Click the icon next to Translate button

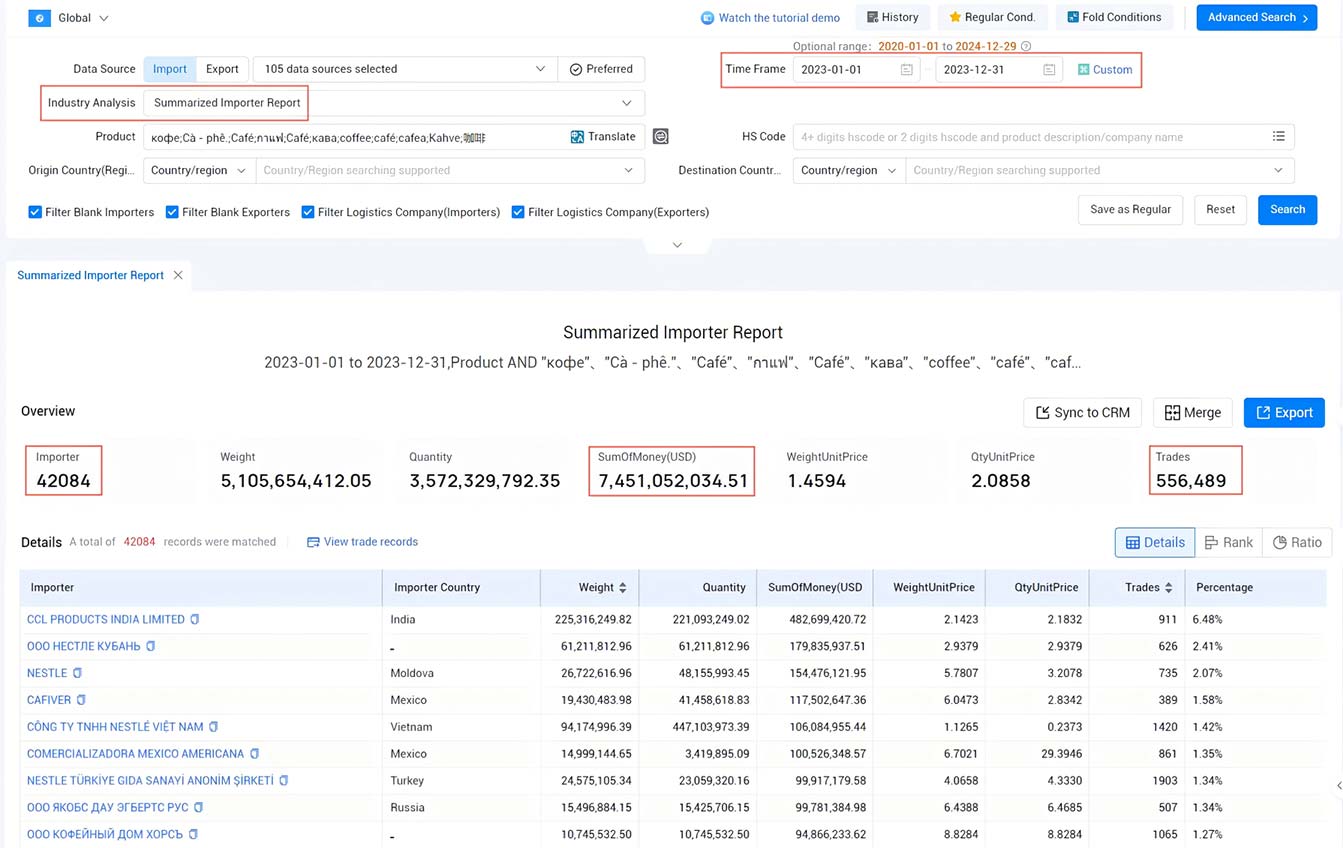point(660,137)
